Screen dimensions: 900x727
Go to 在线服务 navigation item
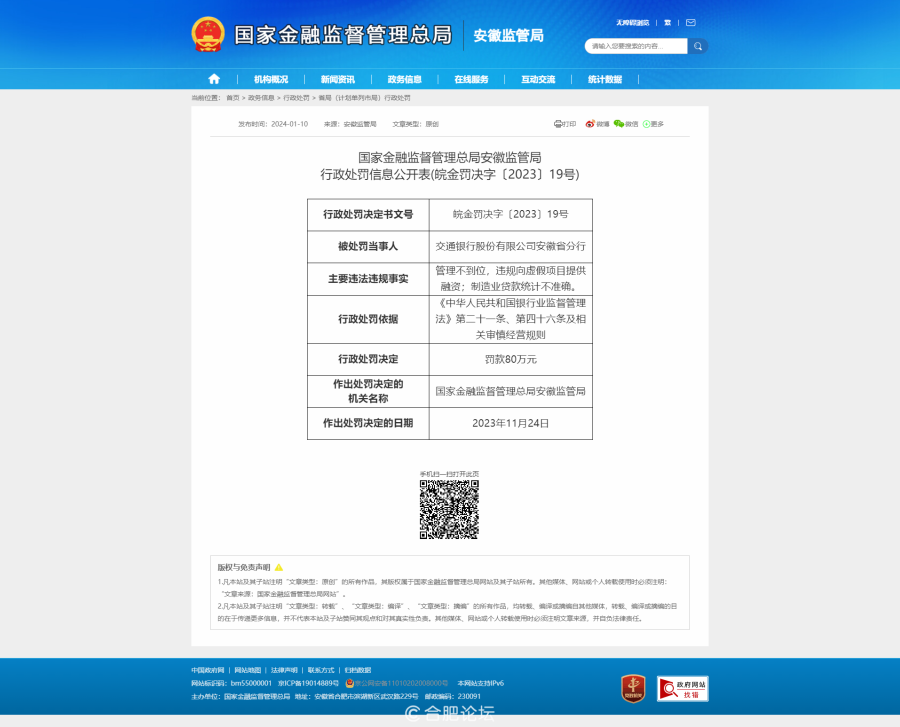[x=471, y=79]
